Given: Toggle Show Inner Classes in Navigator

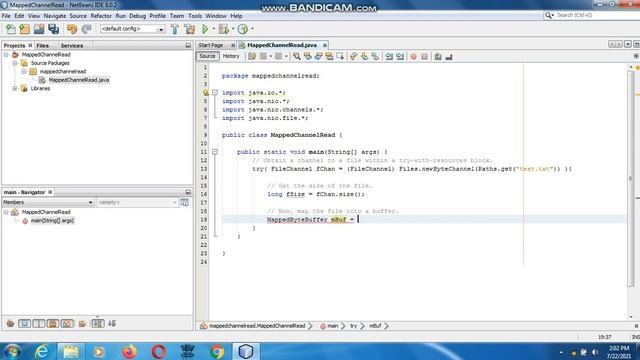Looking at the screenshot, I should (x=67, y=324).
